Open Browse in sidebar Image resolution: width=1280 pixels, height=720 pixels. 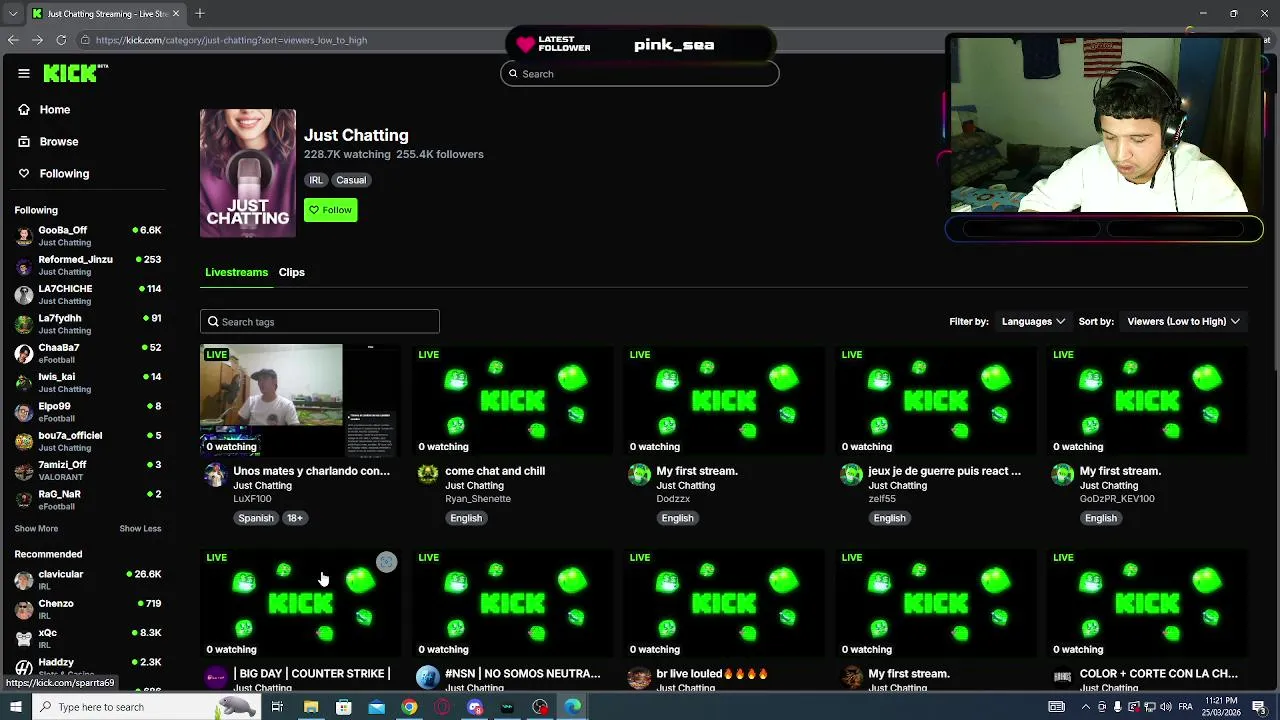pyautogui.click(x=59, y=142)
